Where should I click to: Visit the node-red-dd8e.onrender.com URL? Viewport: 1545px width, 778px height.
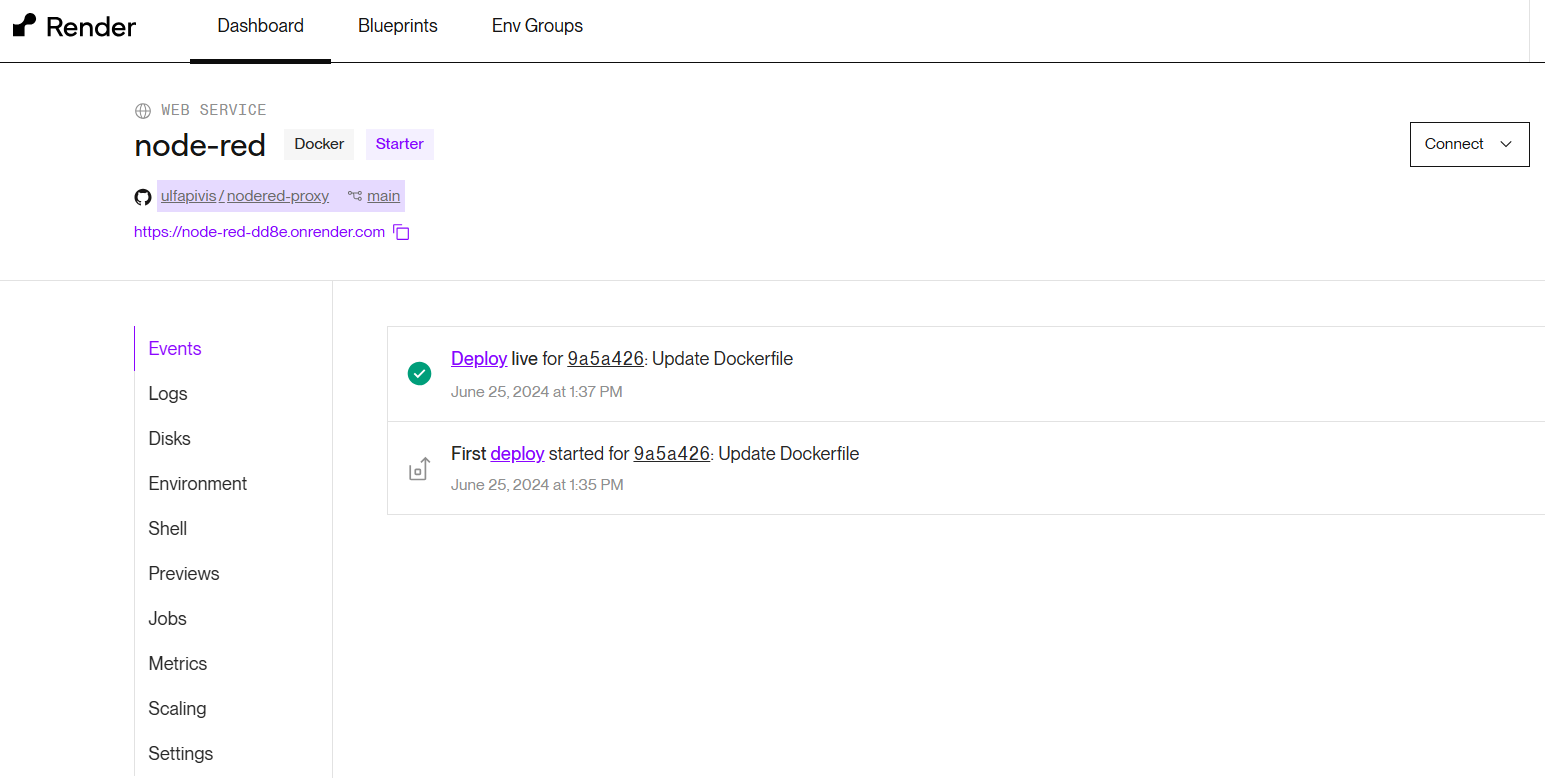pyautogui.click(x=258, y=231)
